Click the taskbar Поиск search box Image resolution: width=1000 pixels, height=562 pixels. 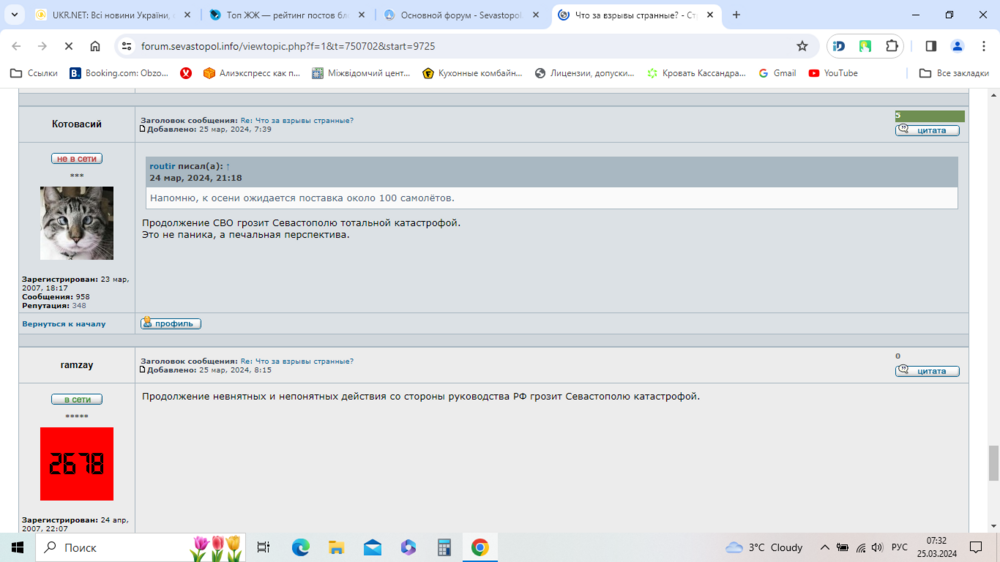(x=140, y=547)
